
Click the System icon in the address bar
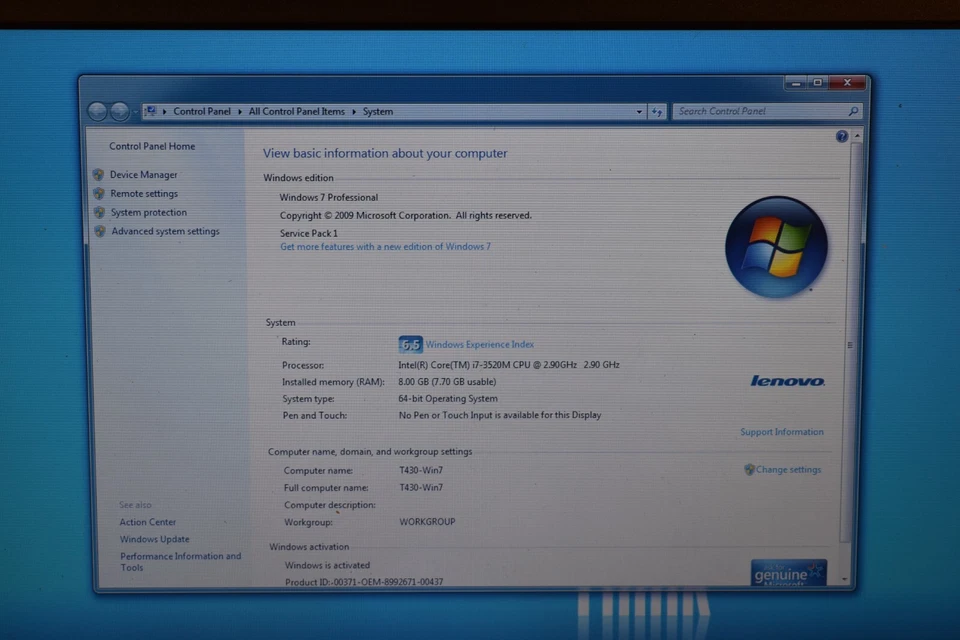(151, 111)
